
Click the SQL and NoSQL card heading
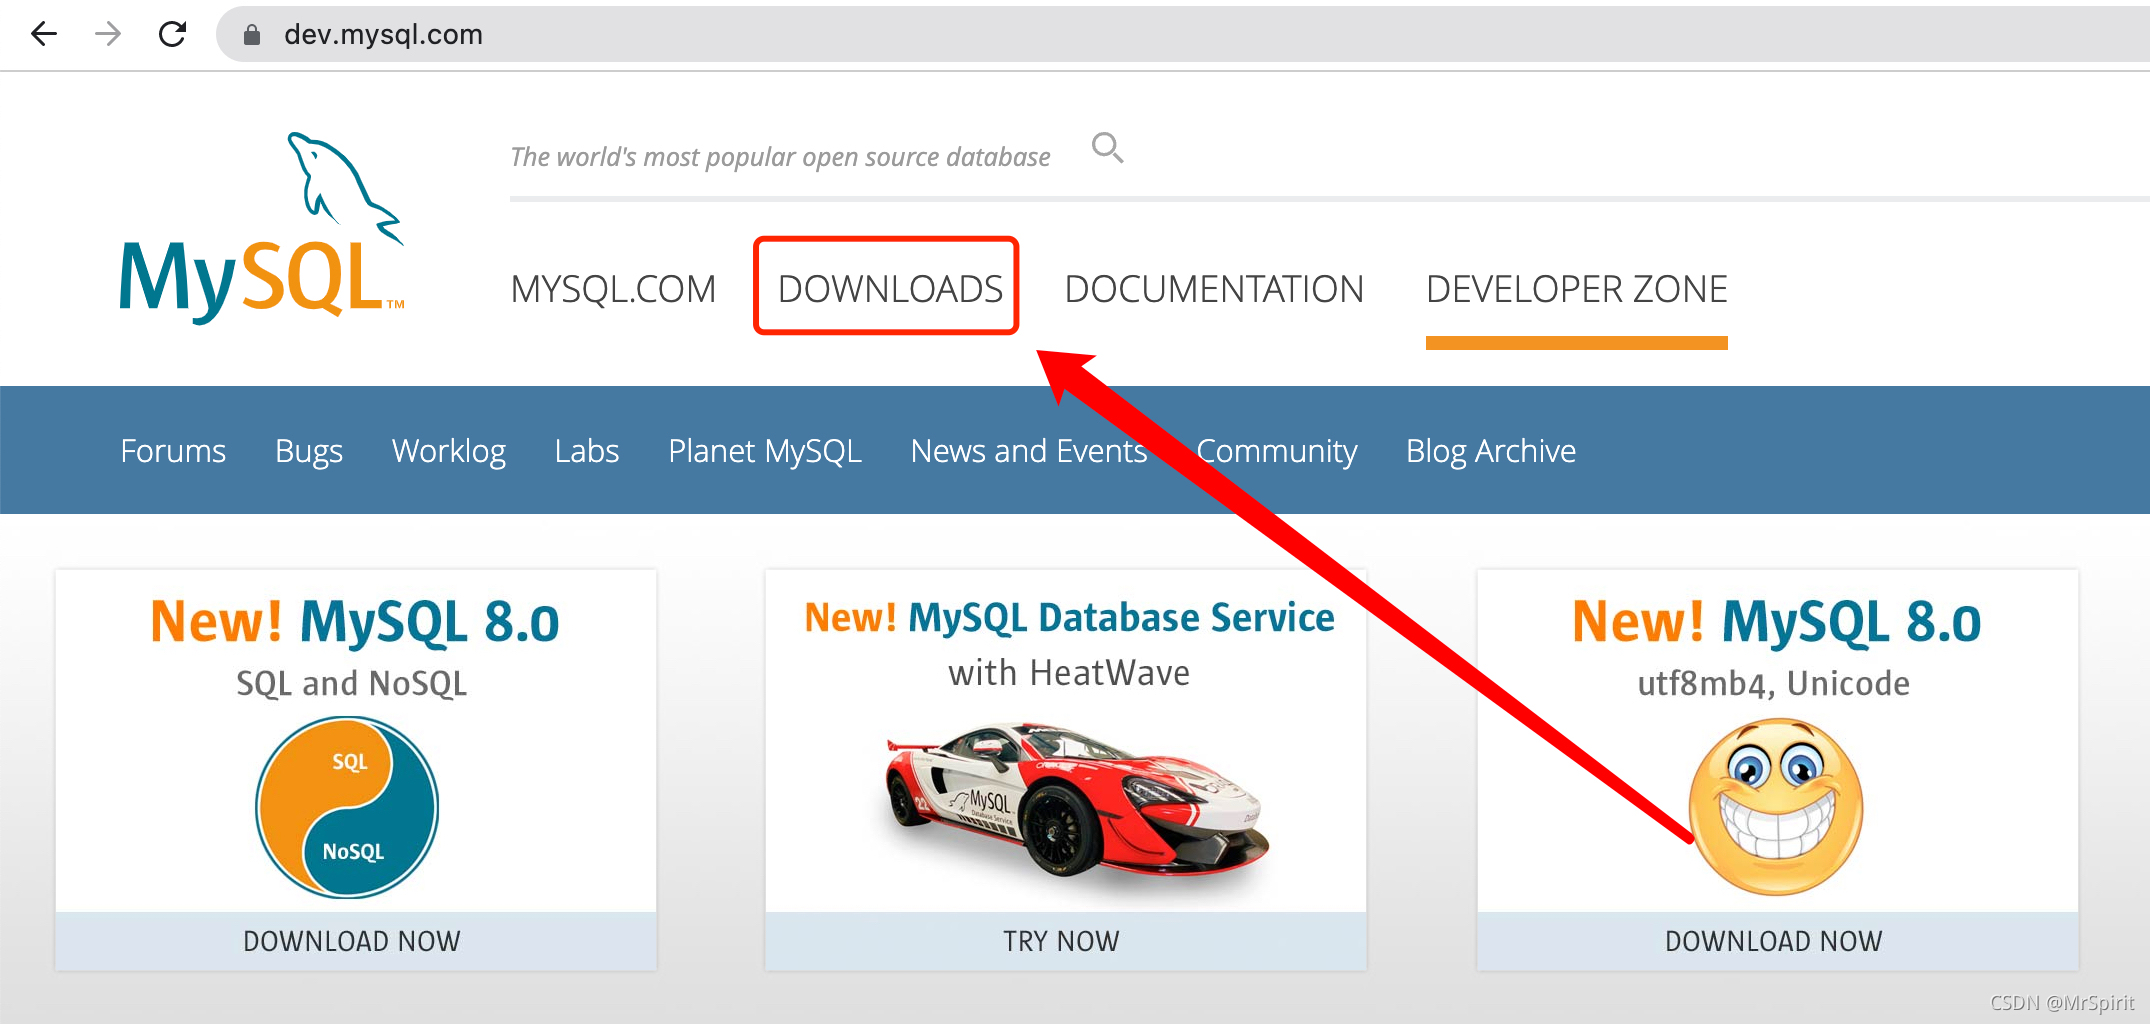click(x=355, y=621)
